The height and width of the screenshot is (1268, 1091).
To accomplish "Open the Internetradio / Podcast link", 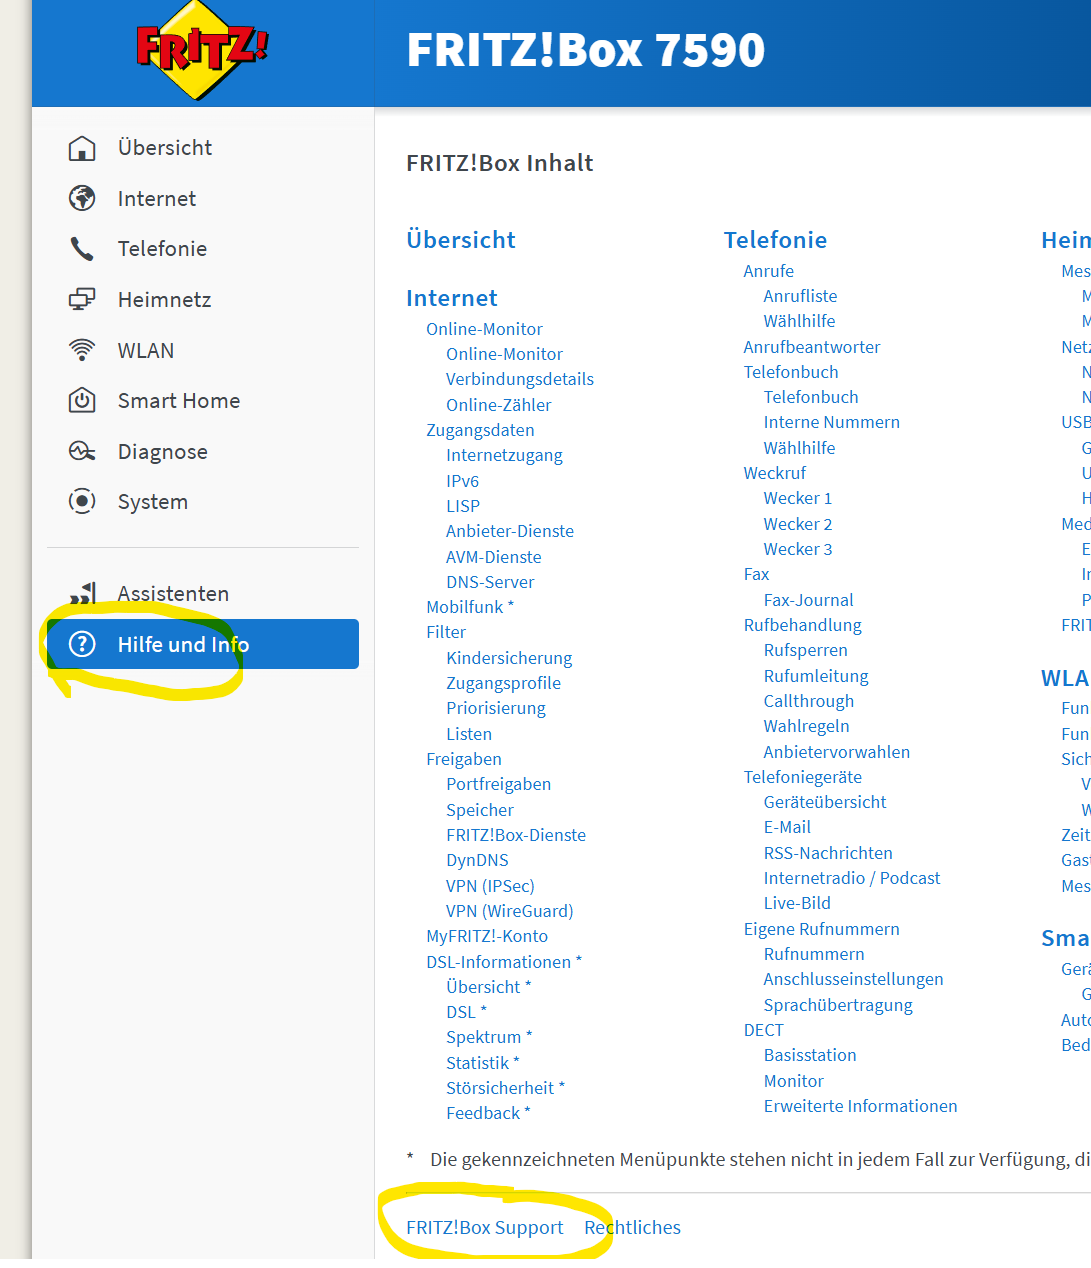I will coord(852,878).
